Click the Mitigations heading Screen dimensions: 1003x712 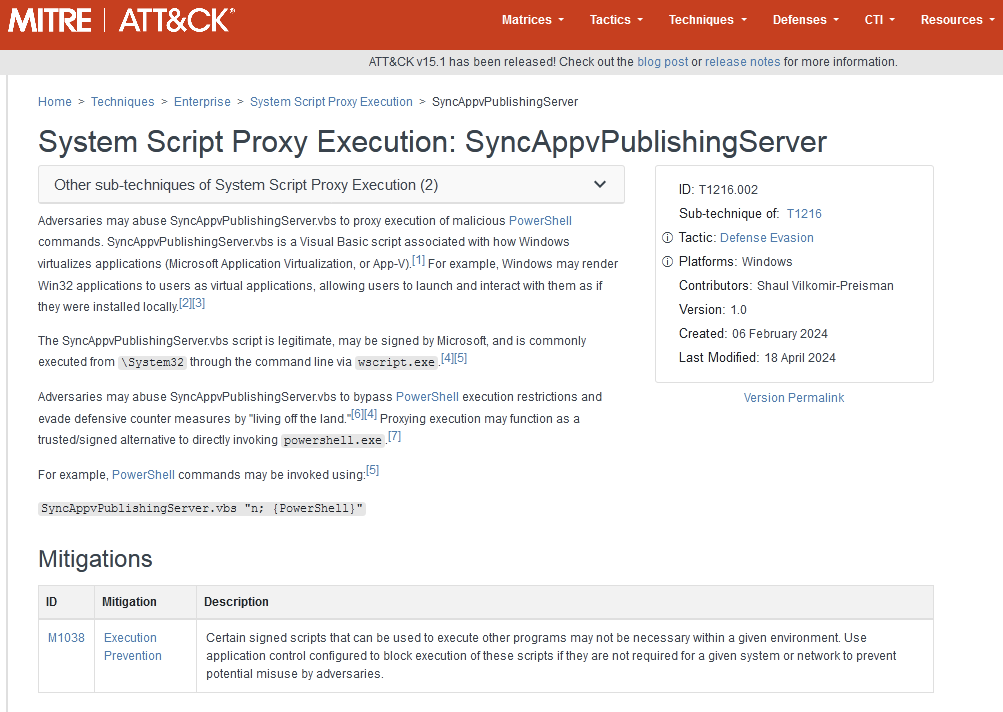point(95,559)
